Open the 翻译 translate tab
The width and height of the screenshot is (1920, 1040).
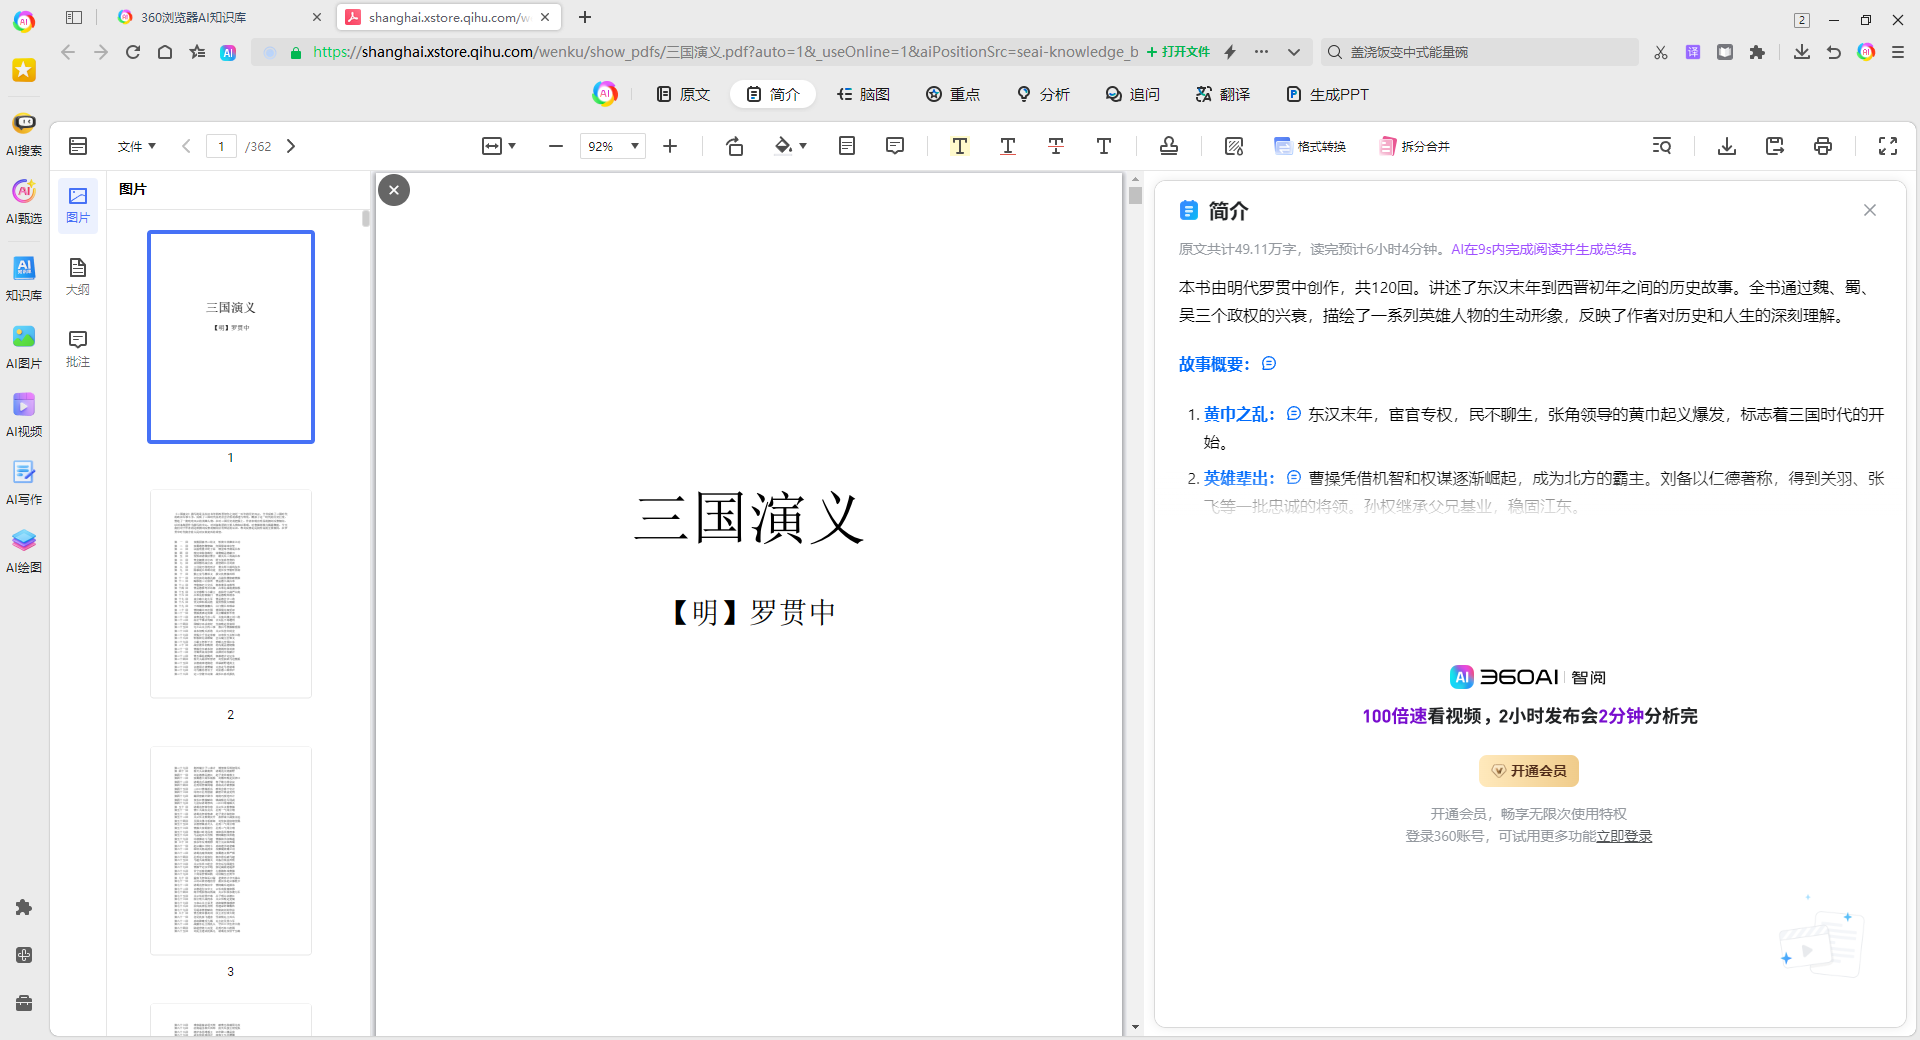1222,94
